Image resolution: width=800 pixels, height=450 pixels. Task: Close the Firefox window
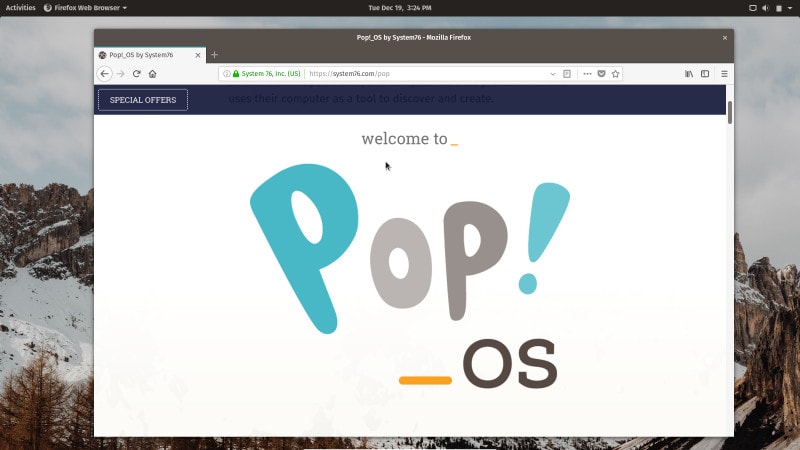pos(724,38)
